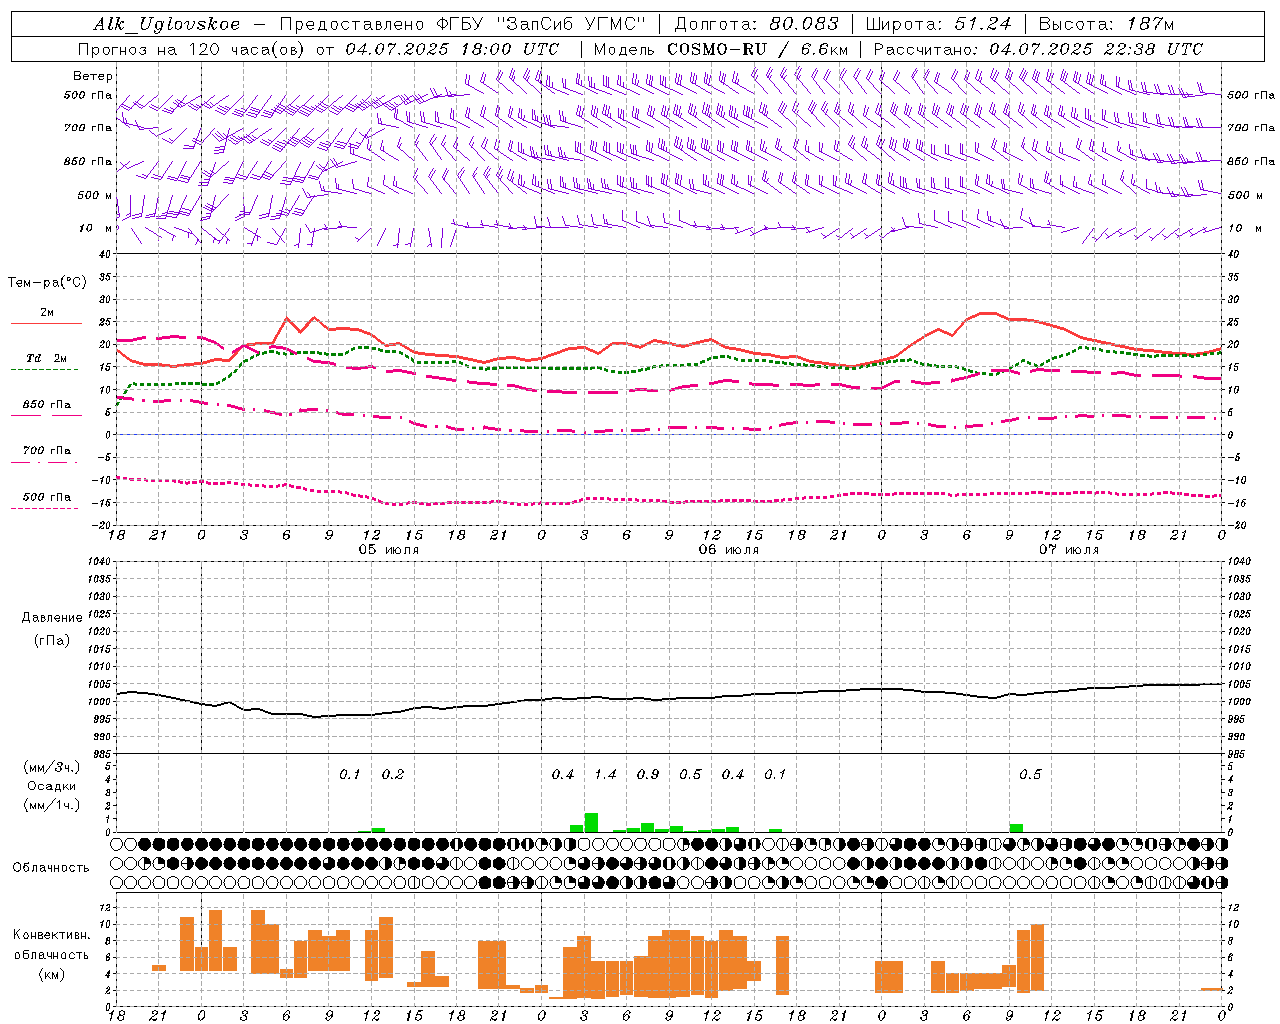Viewport: 1280px width, 1024px height.
Task: Click the 05 июля date label
Action: click(x=389, y=550)
